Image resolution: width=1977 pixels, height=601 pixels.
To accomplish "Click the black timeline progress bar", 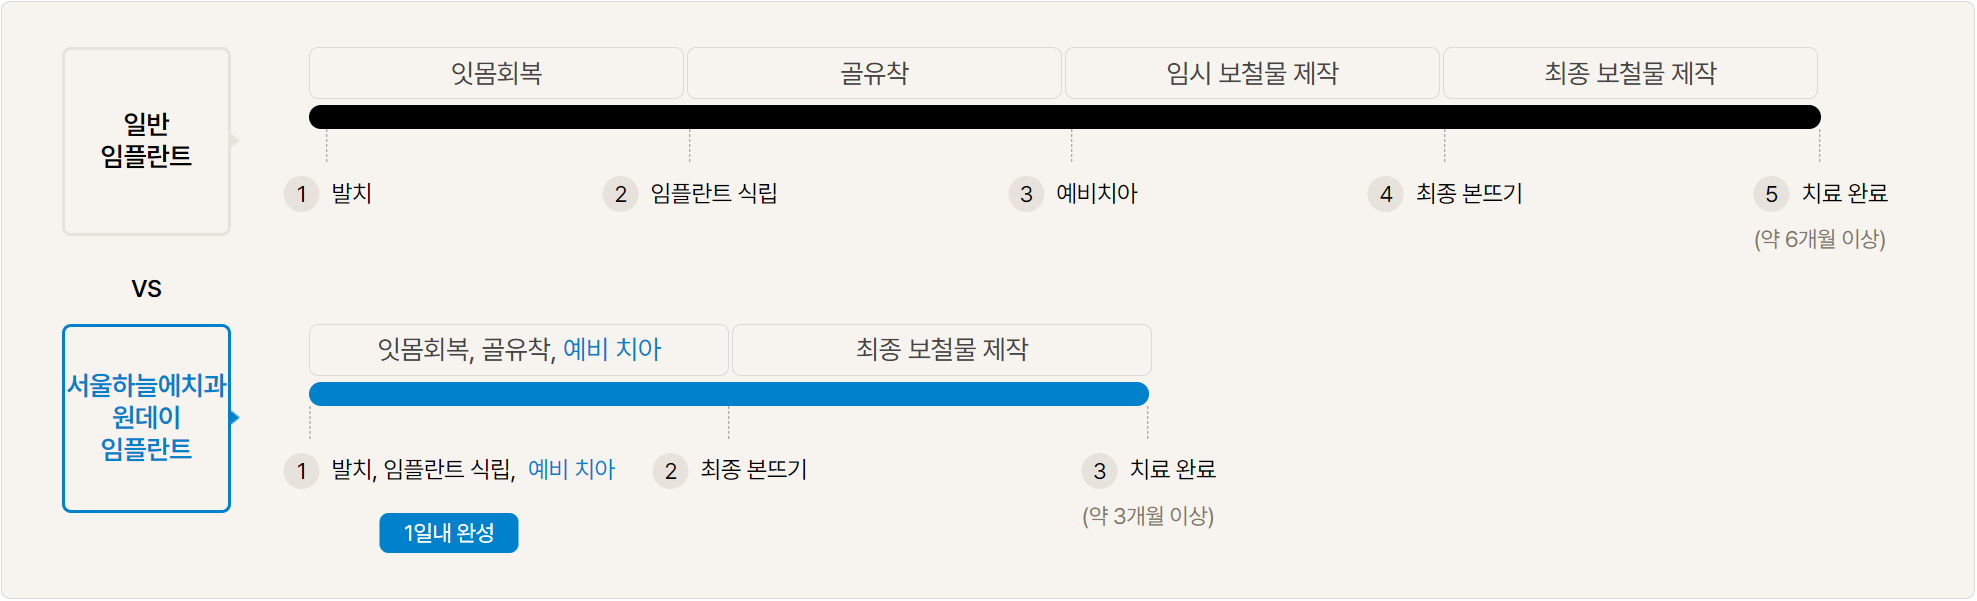I will (1064, 117).
